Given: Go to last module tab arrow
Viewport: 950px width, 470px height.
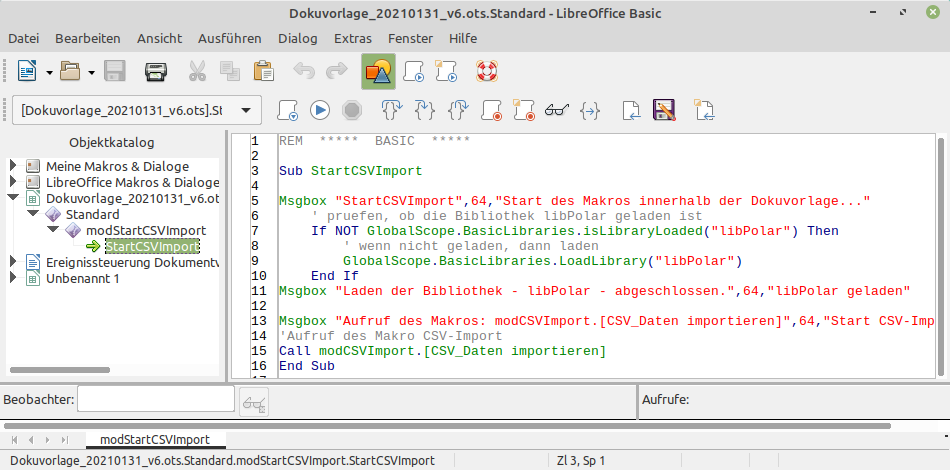Looking at the screenshot, I should point(64,440).
